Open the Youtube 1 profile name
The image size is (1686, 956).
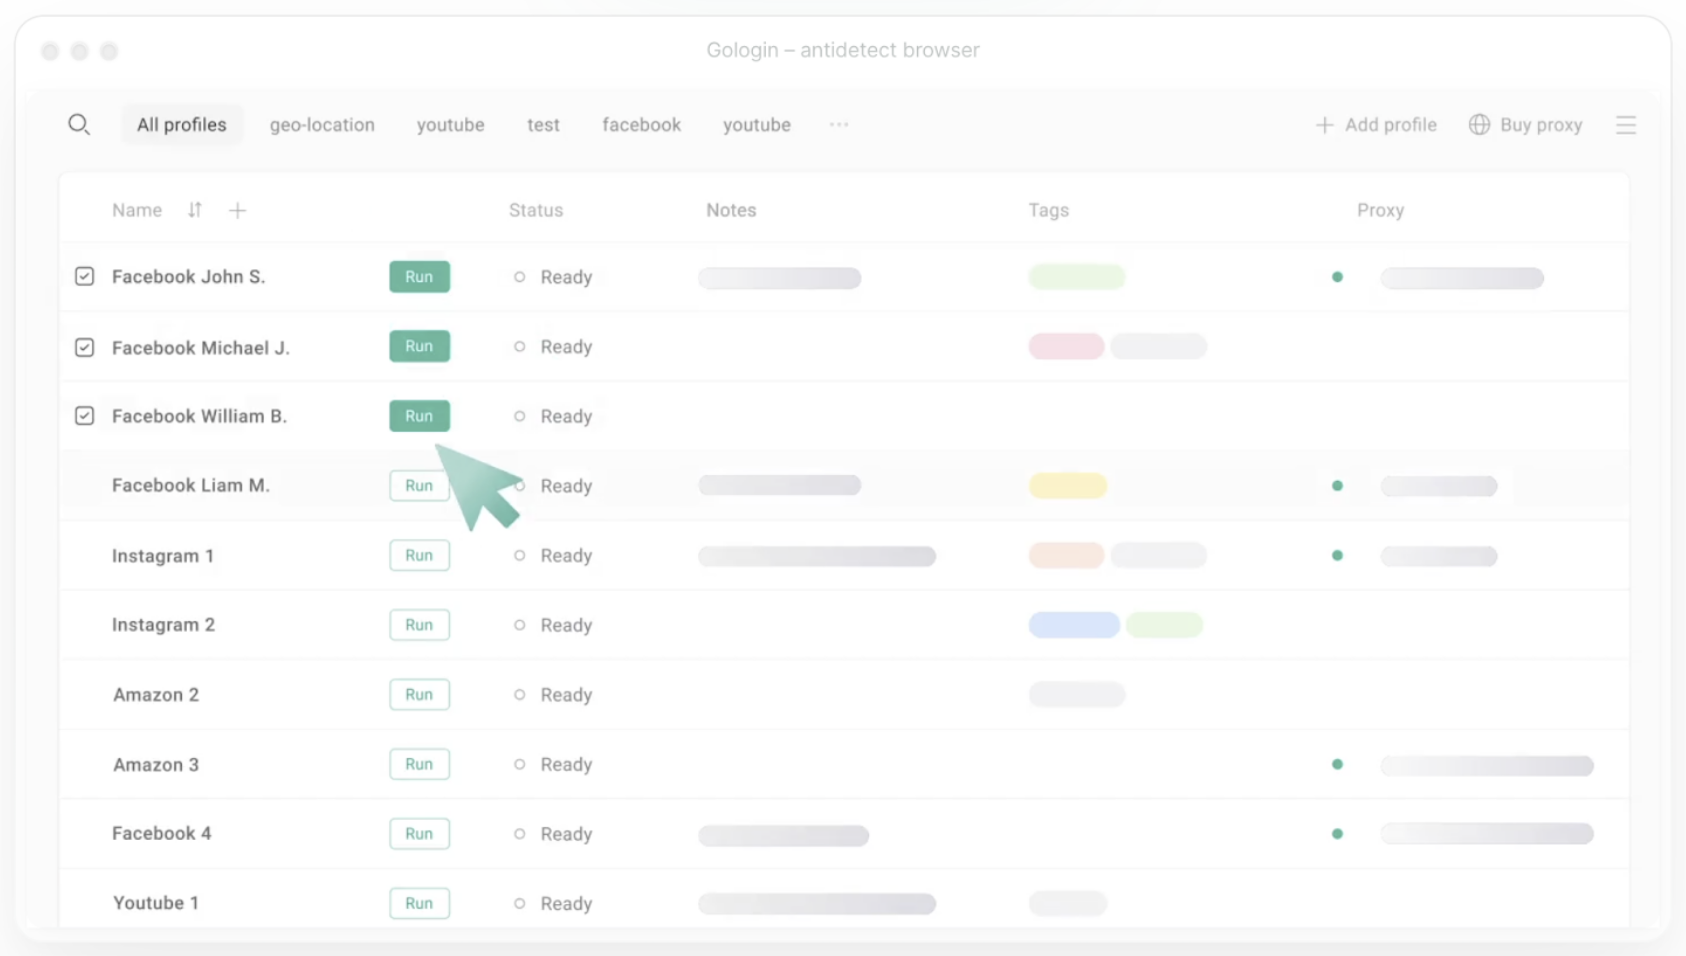[156, 903]
